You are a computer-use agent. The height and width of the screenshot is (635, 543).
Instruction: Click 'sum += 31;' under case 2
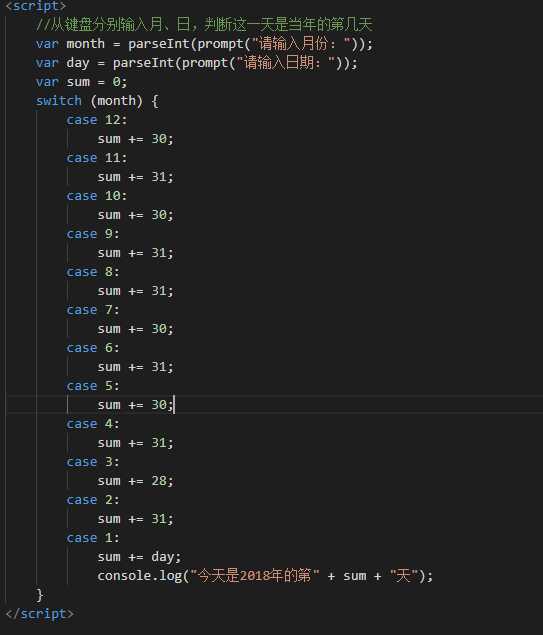pos(135,519)
